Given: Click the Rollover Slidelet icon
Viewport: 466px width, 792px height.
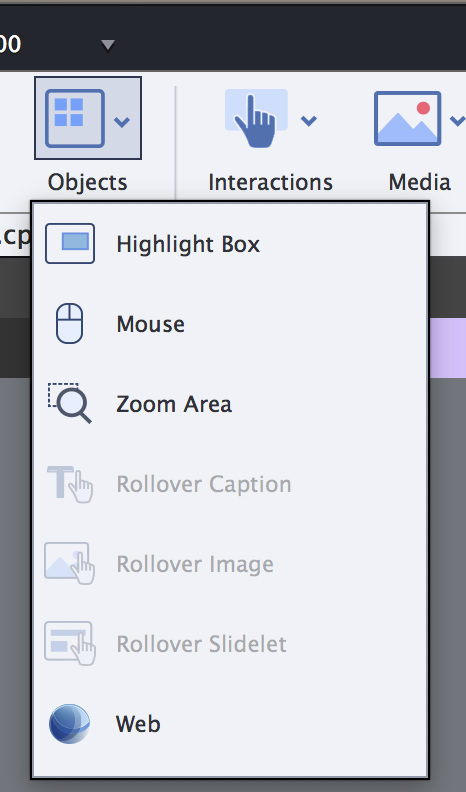Looking at the screenshot, I should (70, 644).
